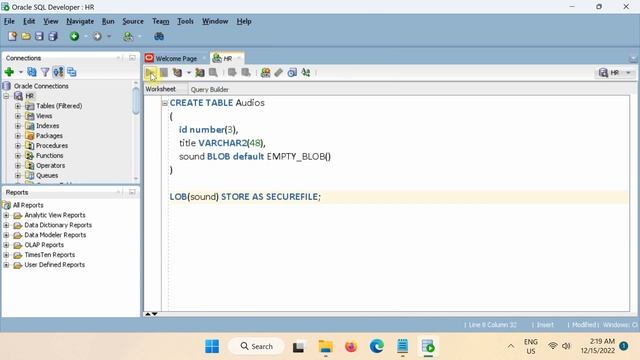Open the SQL Worksheet connection icon
The height and width of the screenshot is (360, 640).
[x=128, y=36]
